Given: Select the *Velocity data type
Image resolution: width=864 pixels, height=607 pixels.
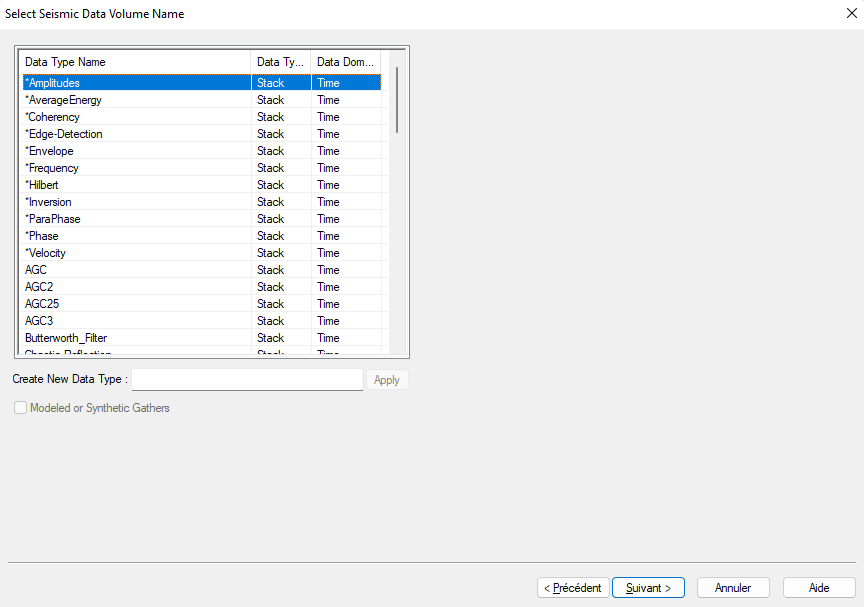Looking at the screenshot, I should [46, 253].
